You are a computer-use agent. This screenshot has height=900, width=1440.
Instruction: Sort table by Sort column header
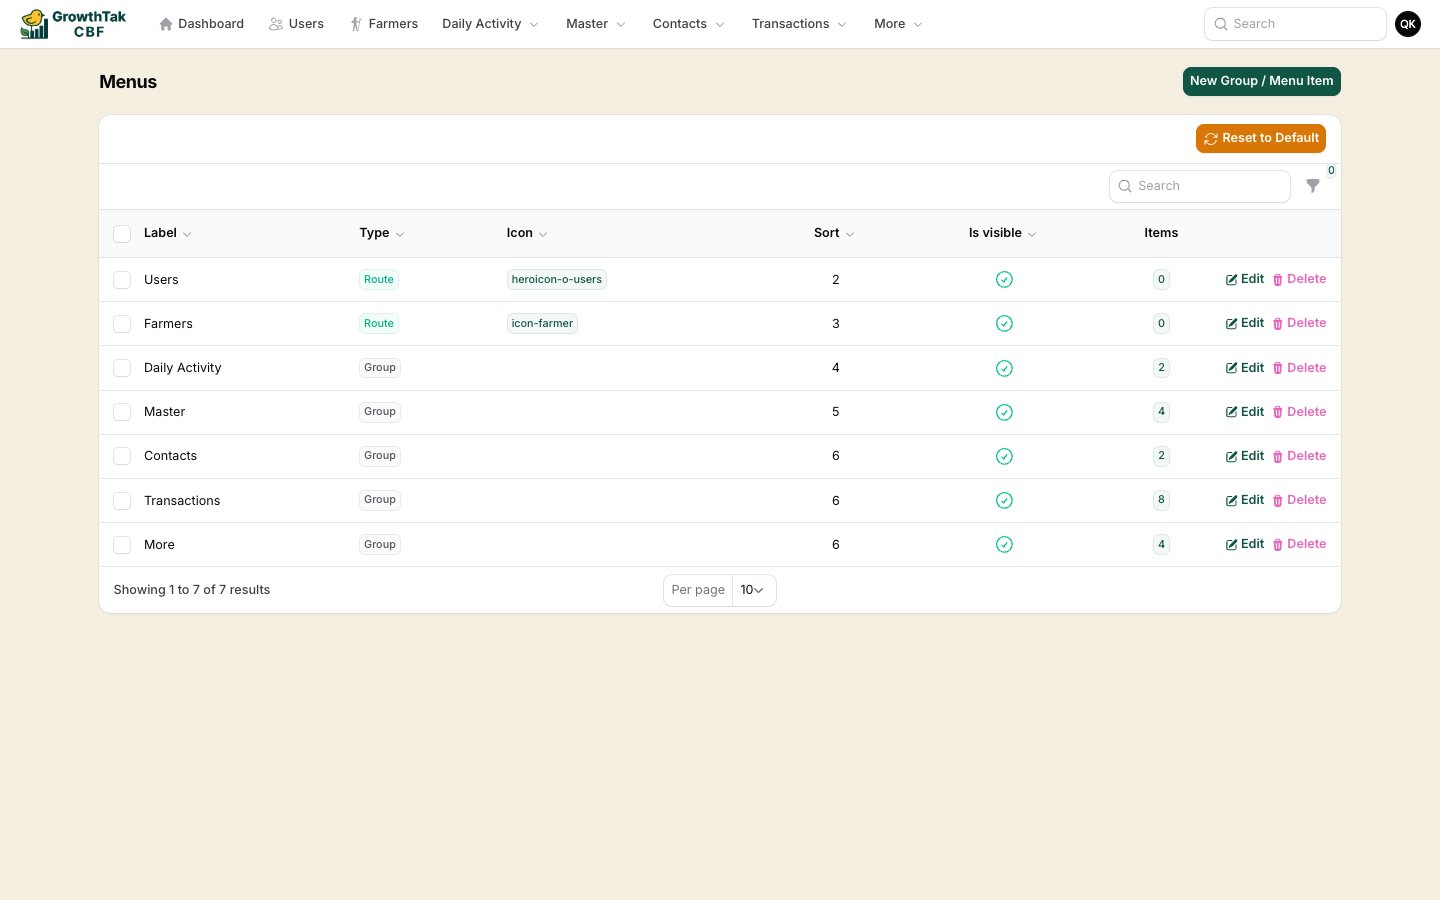point(834,233)
